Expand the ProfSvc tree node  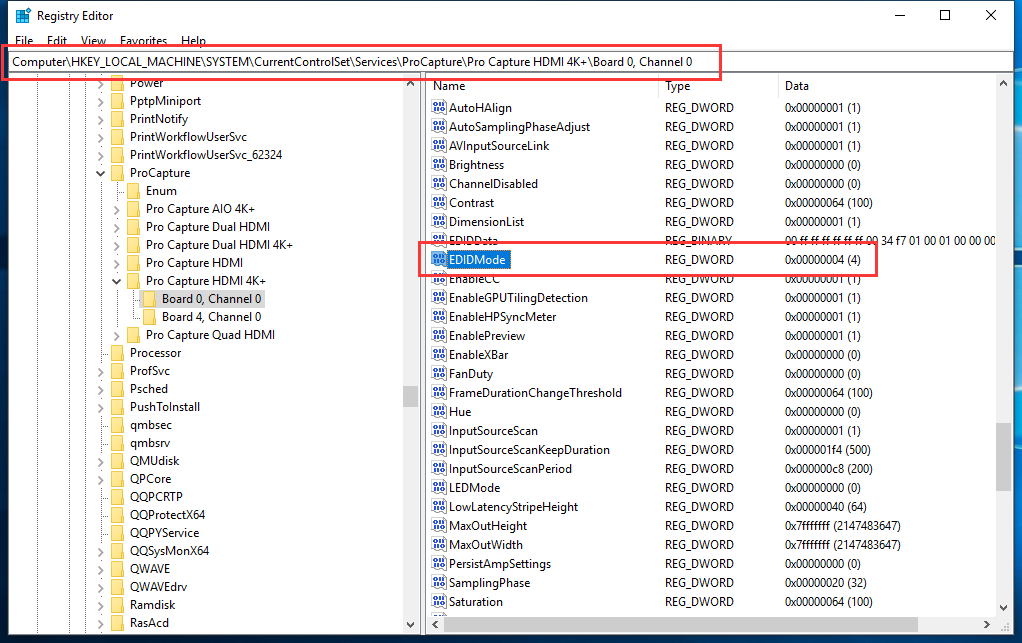(100, 371)
